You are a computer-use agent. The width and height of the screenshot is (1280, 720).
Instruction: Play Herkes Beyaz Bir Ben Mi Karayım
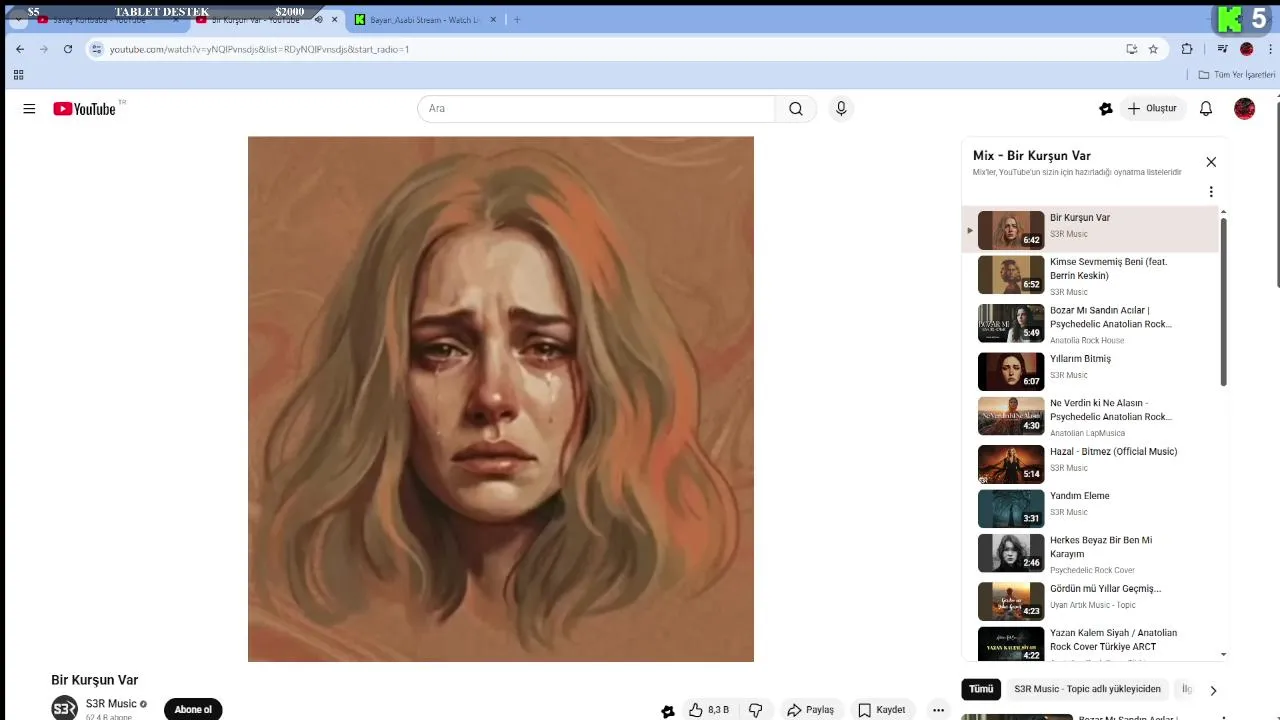(x=1092, y=553)
